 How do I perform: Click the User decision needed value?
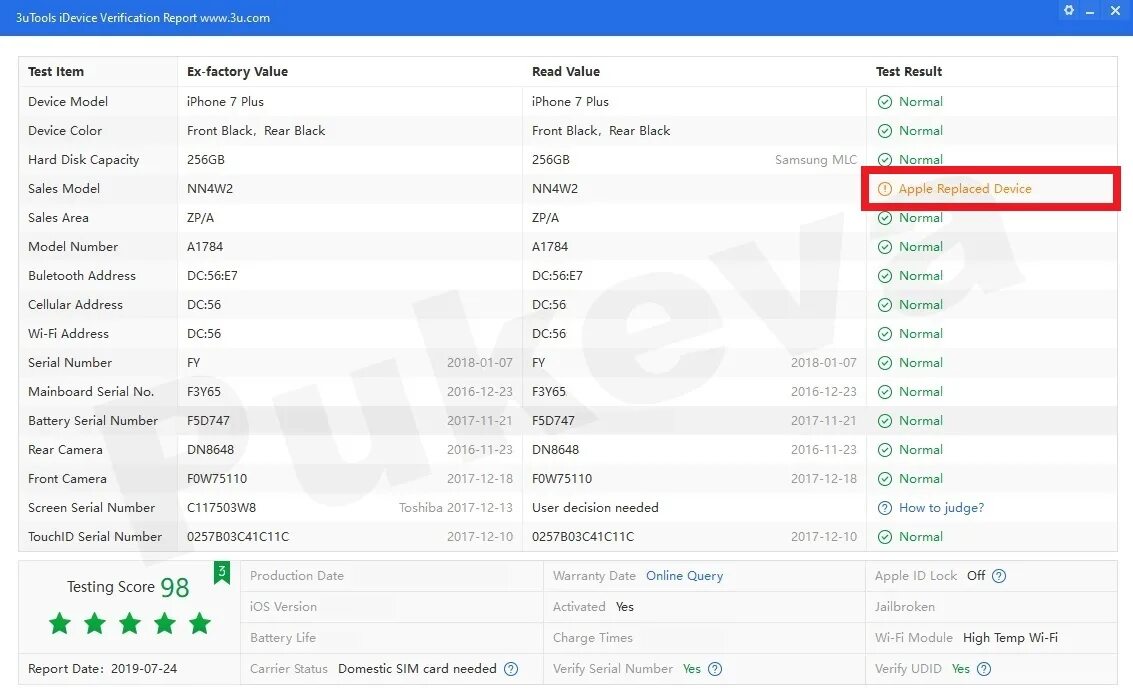[595, 508]
